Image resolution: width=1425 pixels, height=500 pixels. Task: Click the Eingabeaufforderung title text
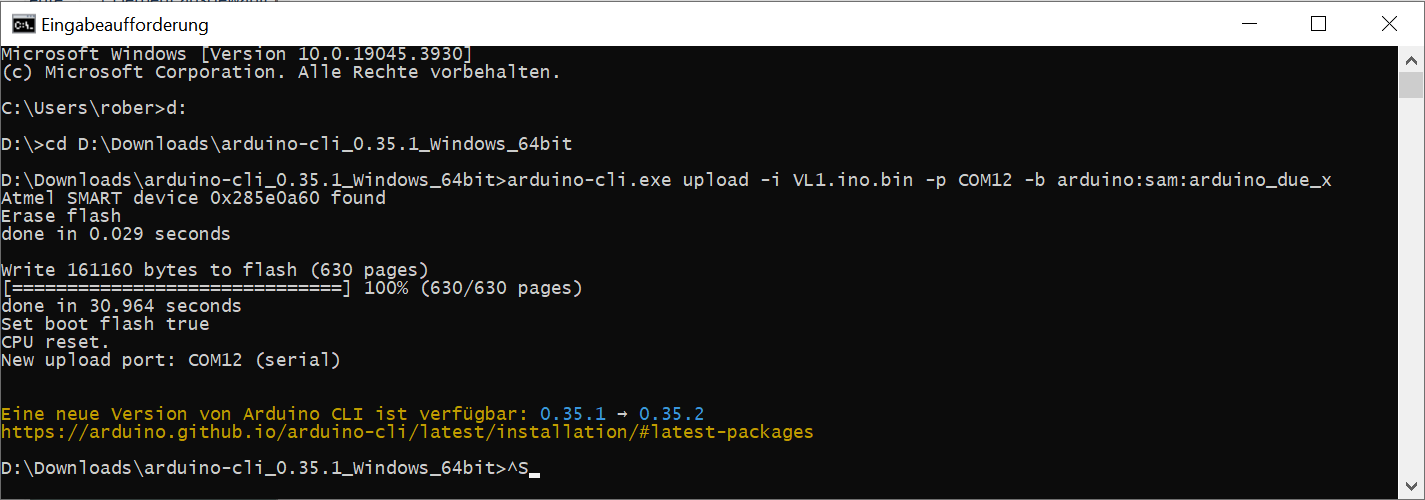click(x=124, y=24)
